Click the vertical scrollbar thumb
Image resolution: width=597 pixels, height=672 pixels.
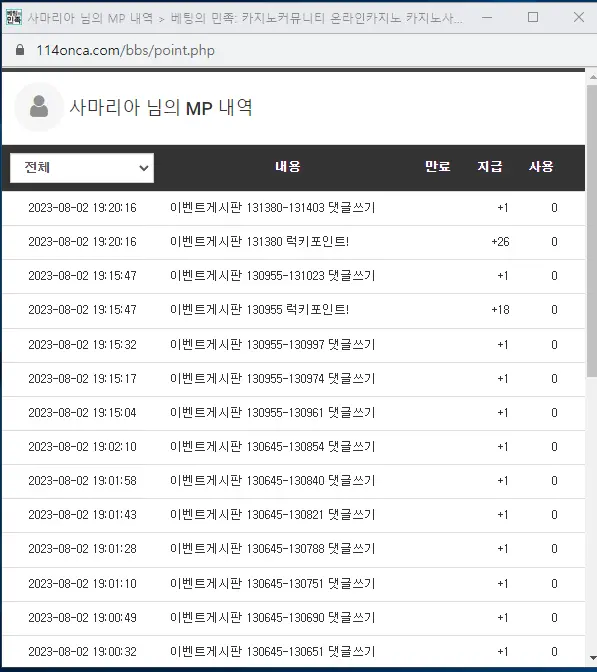pos(592,231)
